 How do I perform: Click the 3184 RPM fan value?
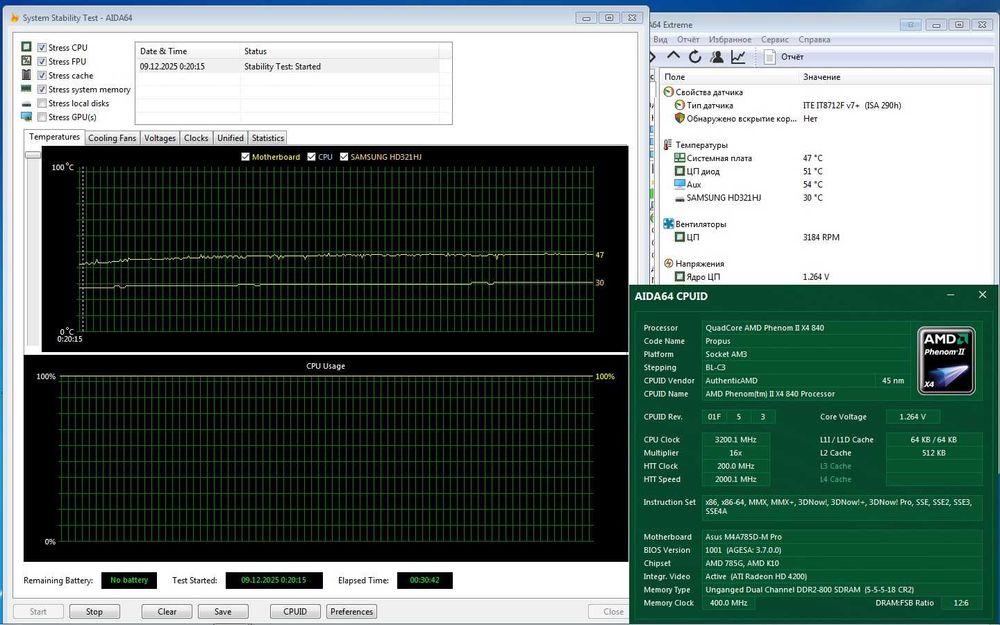click(821, 237)
